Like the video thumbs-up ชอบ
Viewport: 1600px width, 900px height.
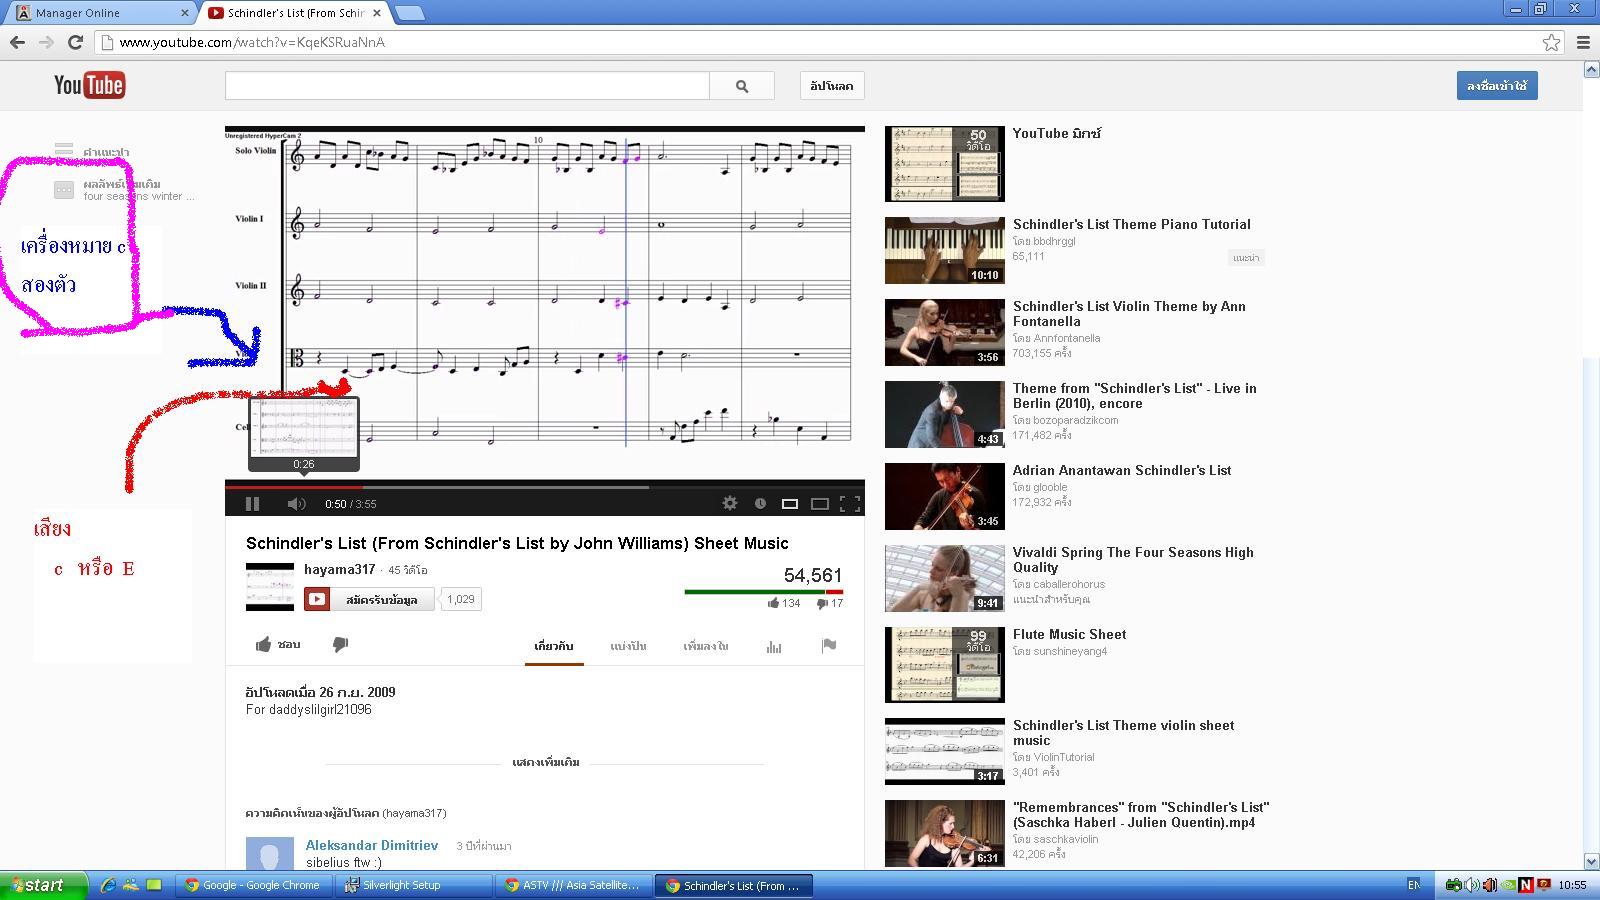278,645
